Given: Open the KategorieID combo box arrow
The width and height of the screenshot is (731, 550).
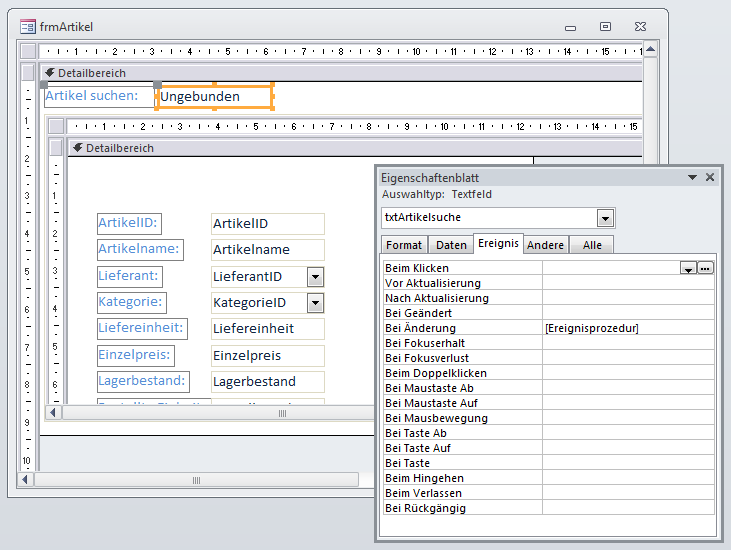Looking at the screenshot, I should coord(315,303).
